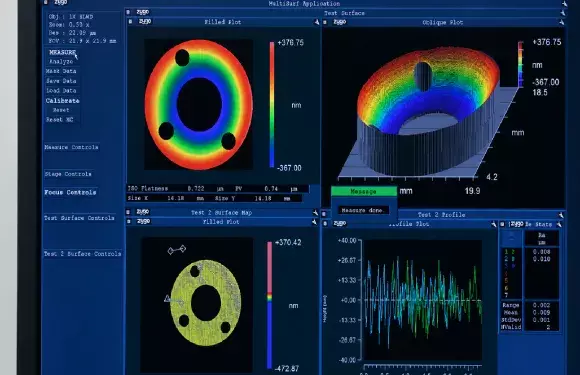Click the lower Filled Plot color scale bar

coord(269,305)
